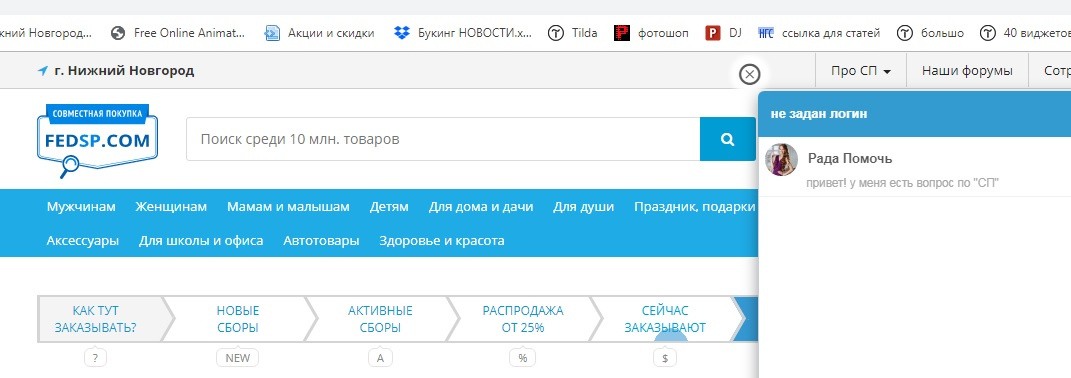Open the Новые сборы step tab
Screen dimensions: 1071x378
point(238,319)
